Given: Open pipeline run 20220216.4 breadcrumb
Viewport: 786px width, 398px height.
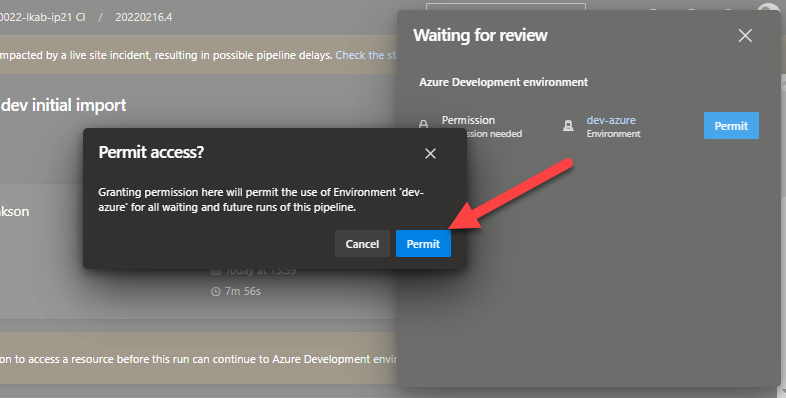Looking at the screenshot, I should click(x=144, y=17).
